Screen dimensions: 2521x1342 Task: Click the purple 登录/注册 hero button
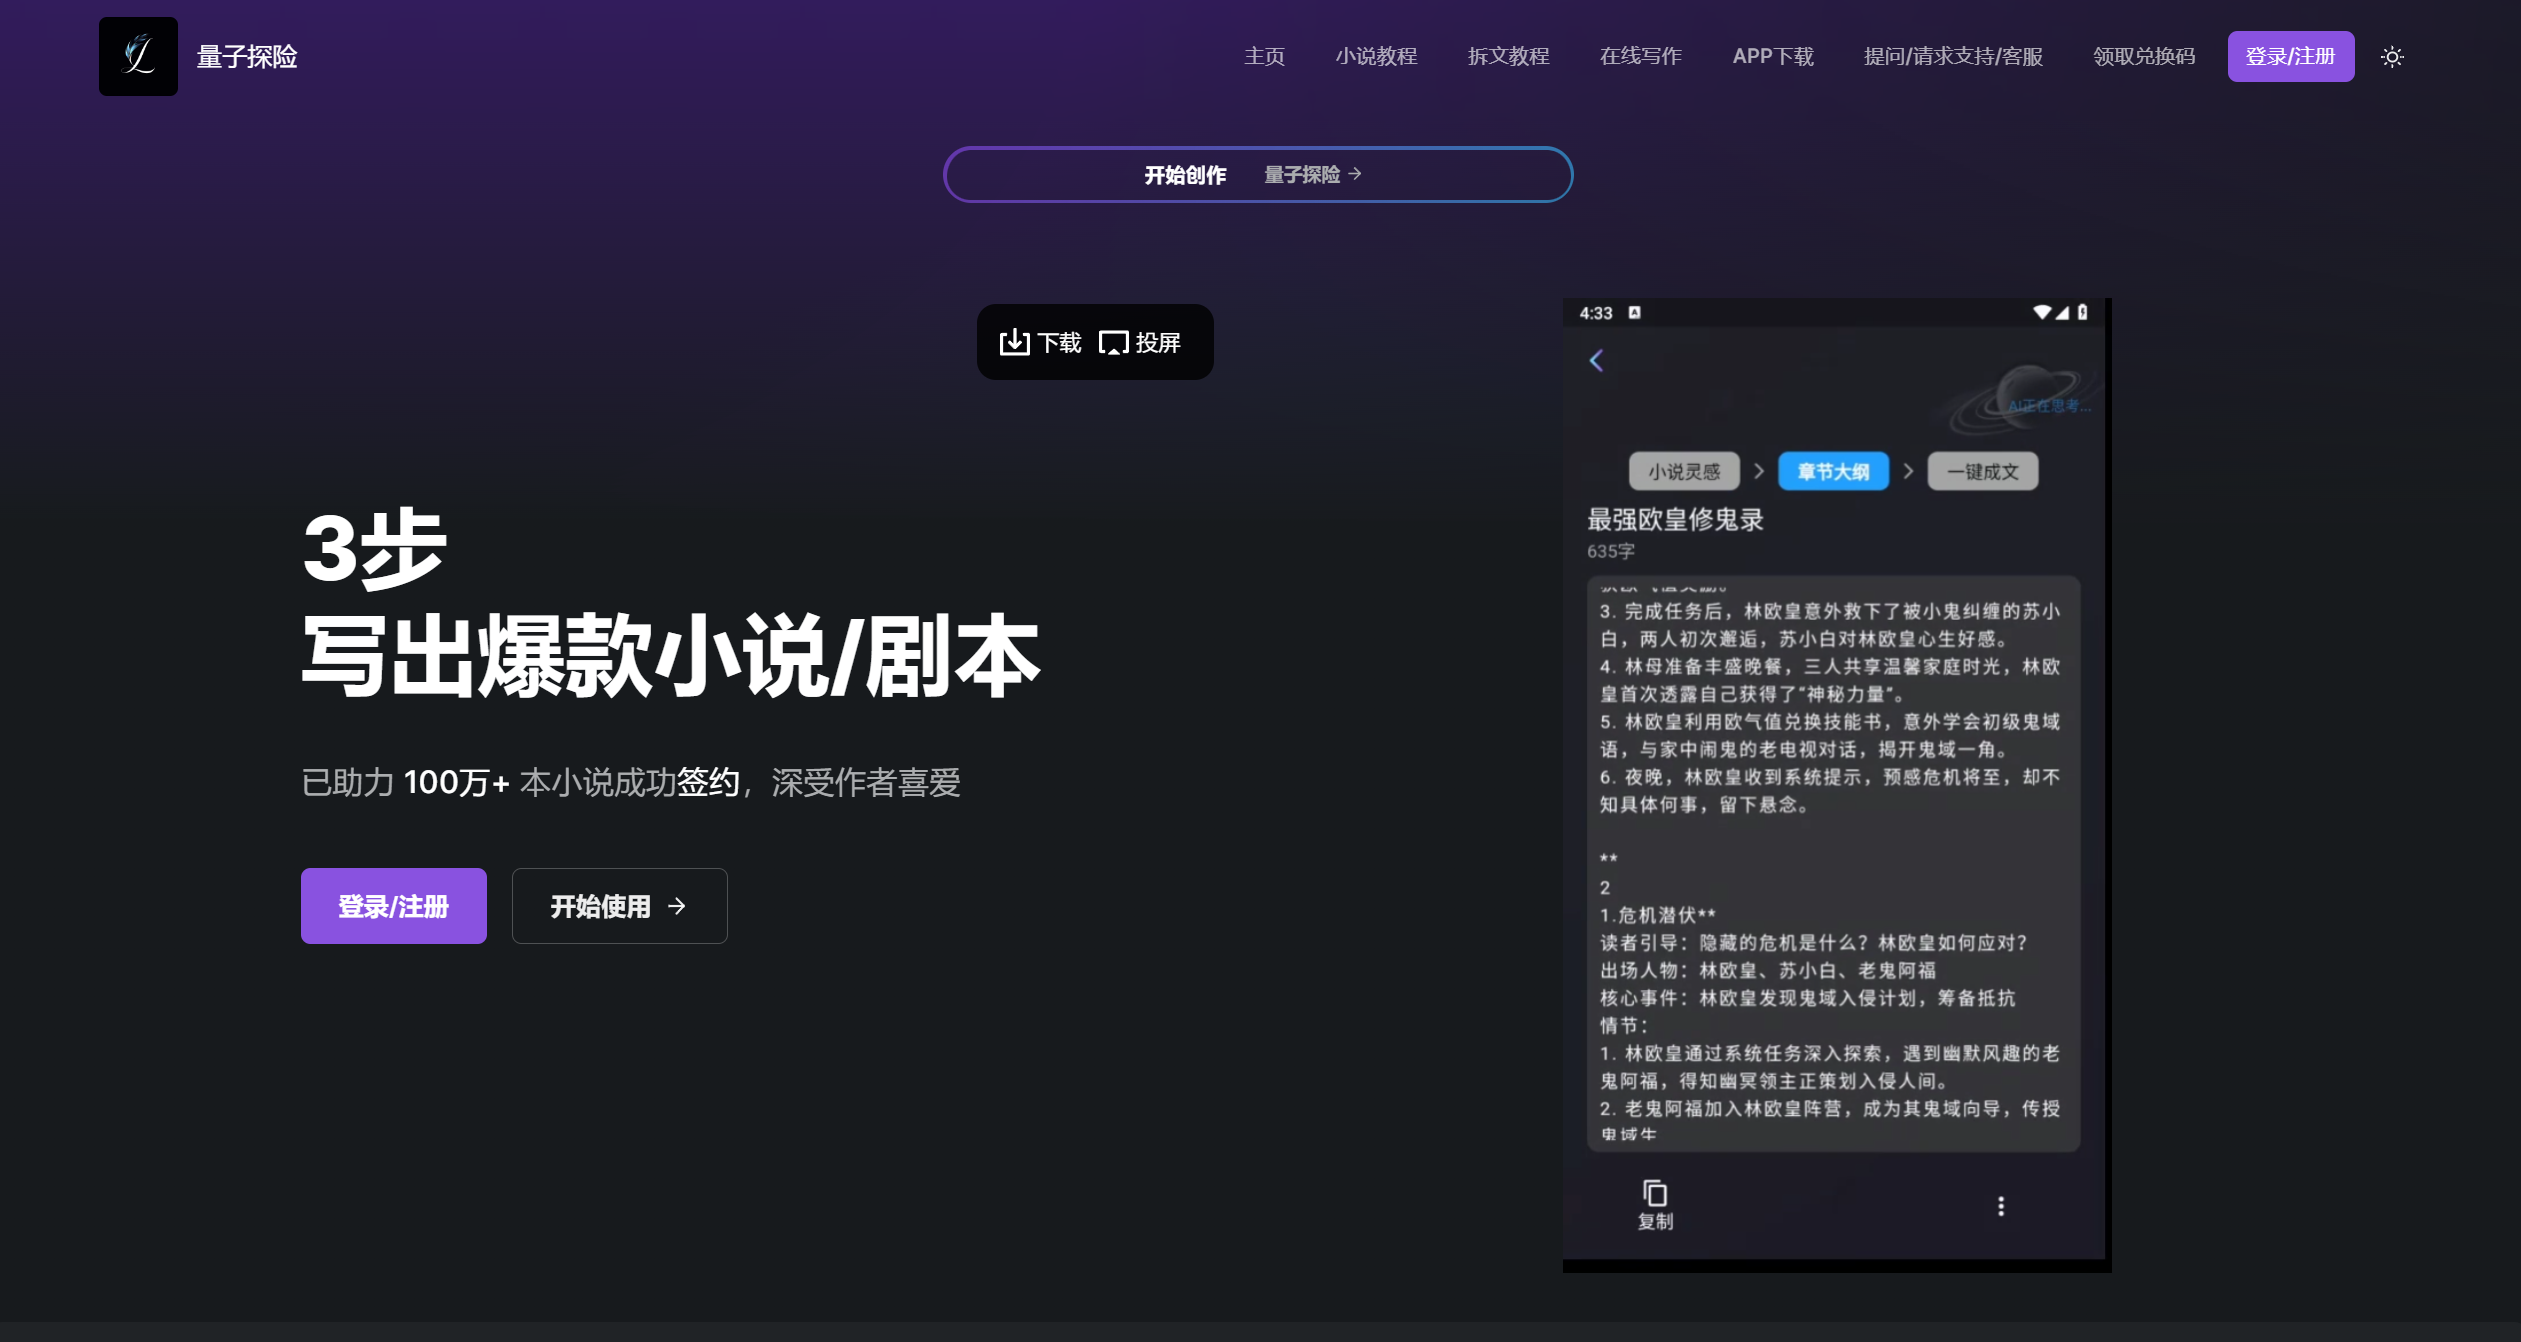393,905
